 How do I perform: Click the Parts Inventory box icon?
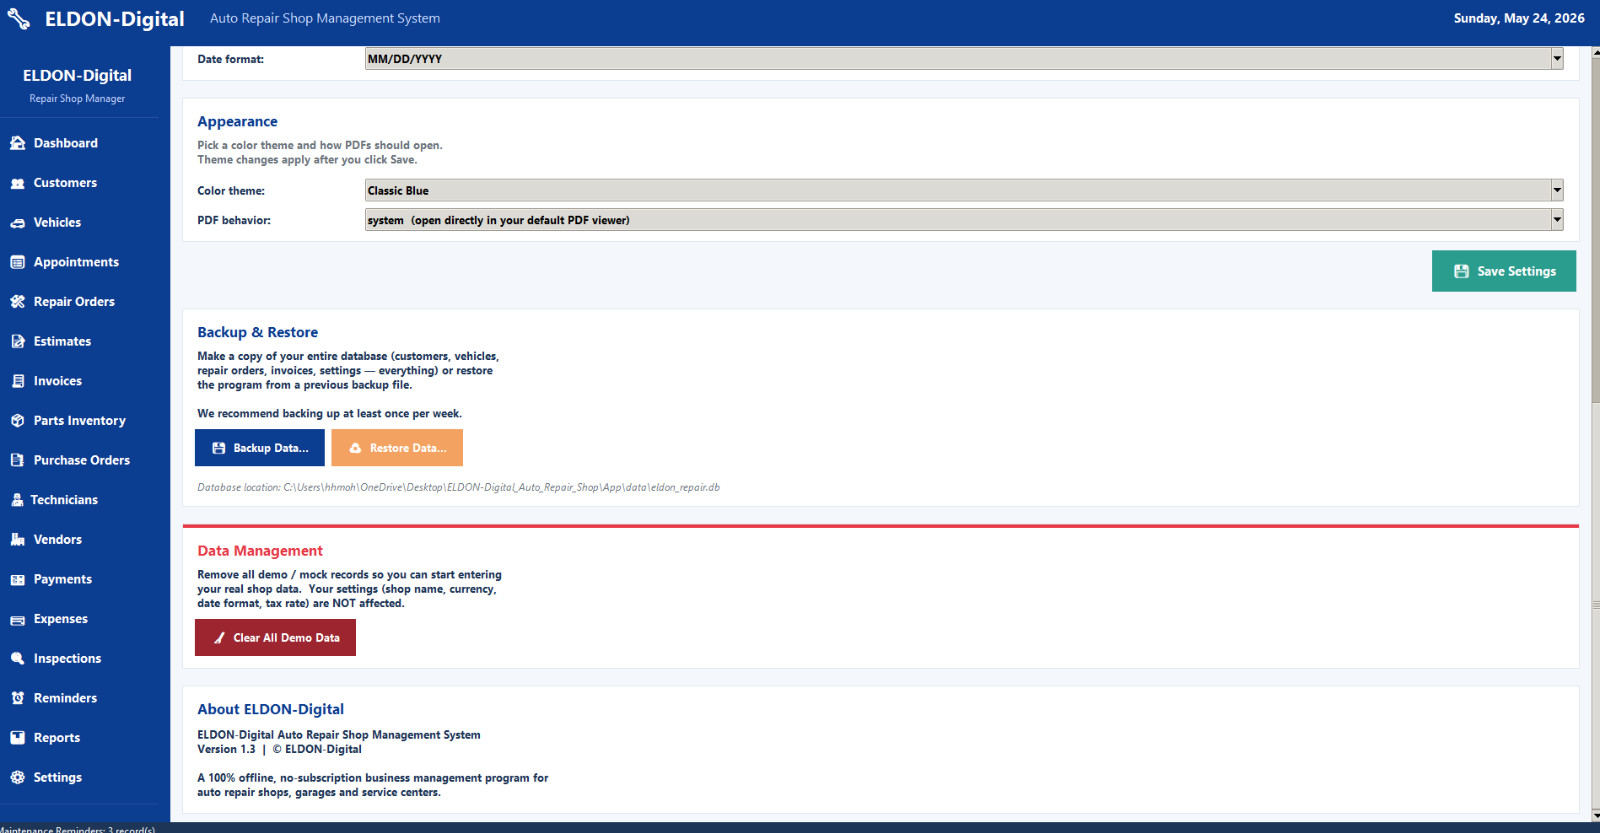(17, 421)
